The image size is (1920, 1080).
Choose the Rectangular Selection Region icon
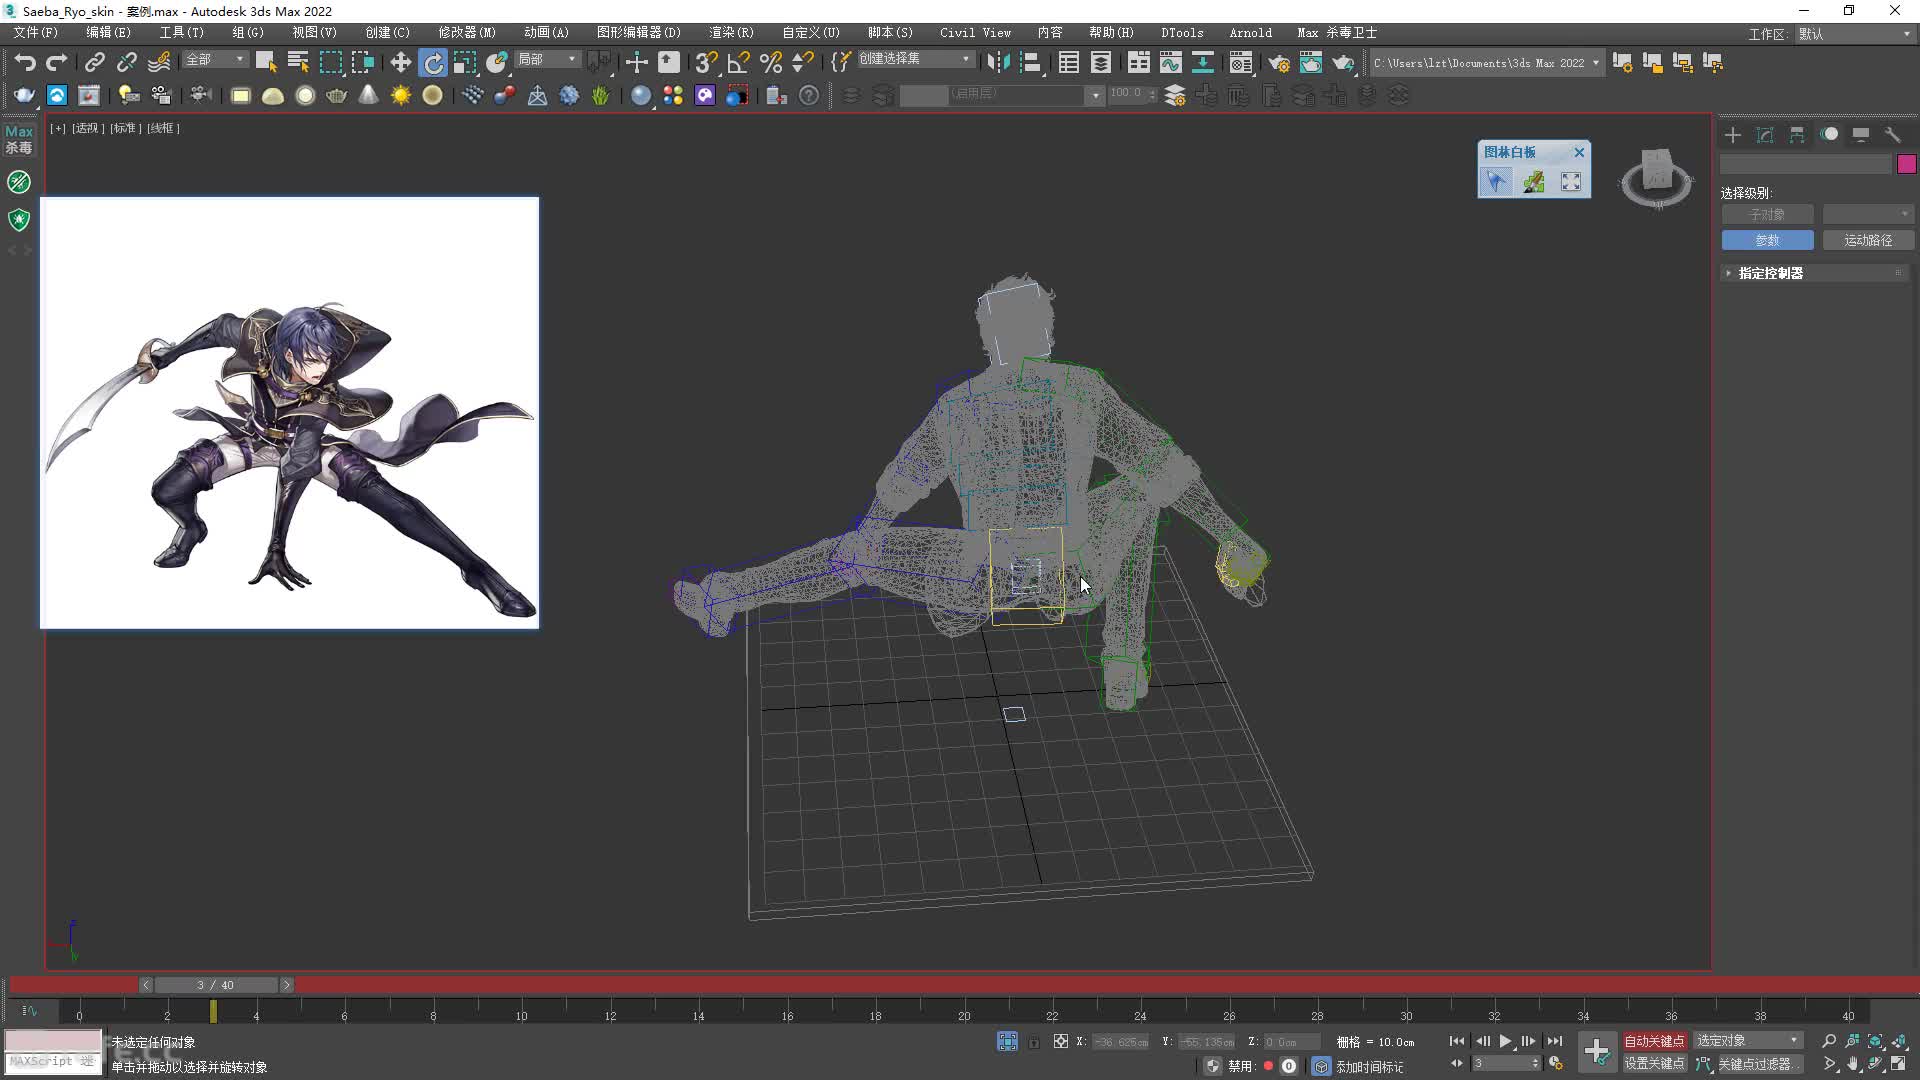click(330, 62)
